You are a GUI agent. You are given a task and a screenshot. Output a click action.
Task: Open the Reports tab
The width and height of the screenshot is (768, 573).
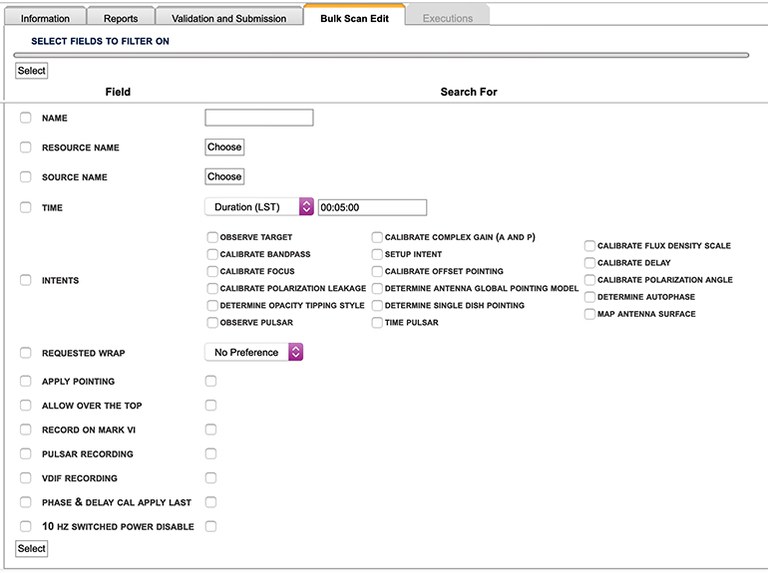tap(120, 18)
